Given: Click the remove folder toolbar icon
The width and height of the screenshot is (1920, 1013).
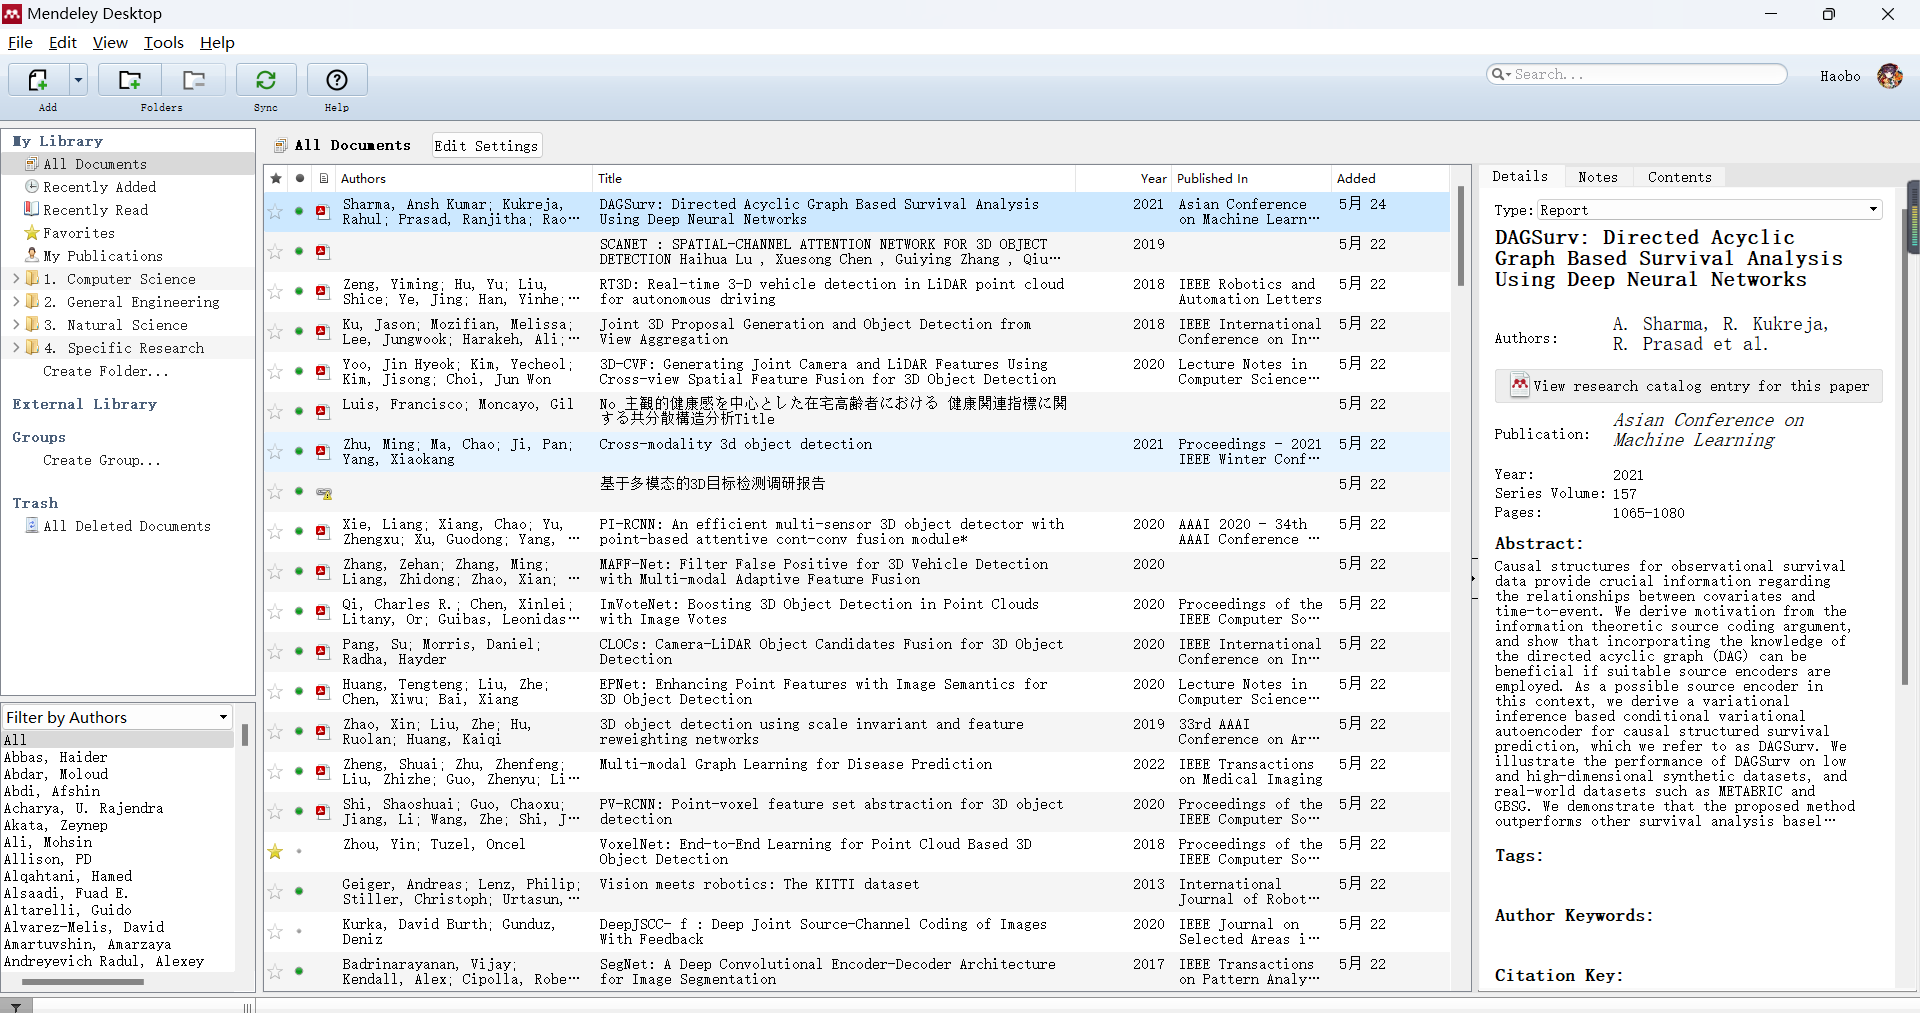Looking at the screenshot, I should (194, 80).
